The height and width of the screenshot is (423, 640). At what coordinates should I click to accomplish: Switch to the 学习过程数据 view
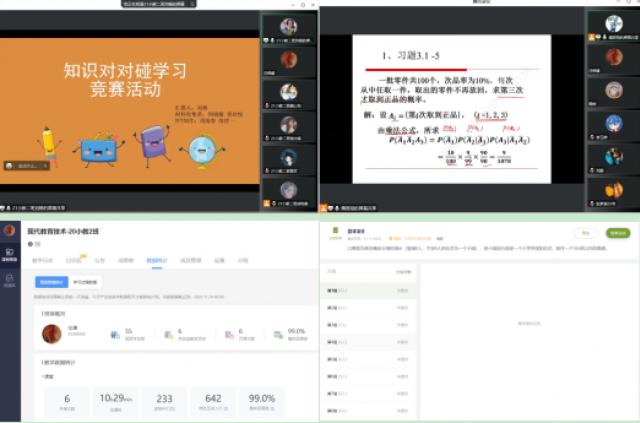pos(87,283)
